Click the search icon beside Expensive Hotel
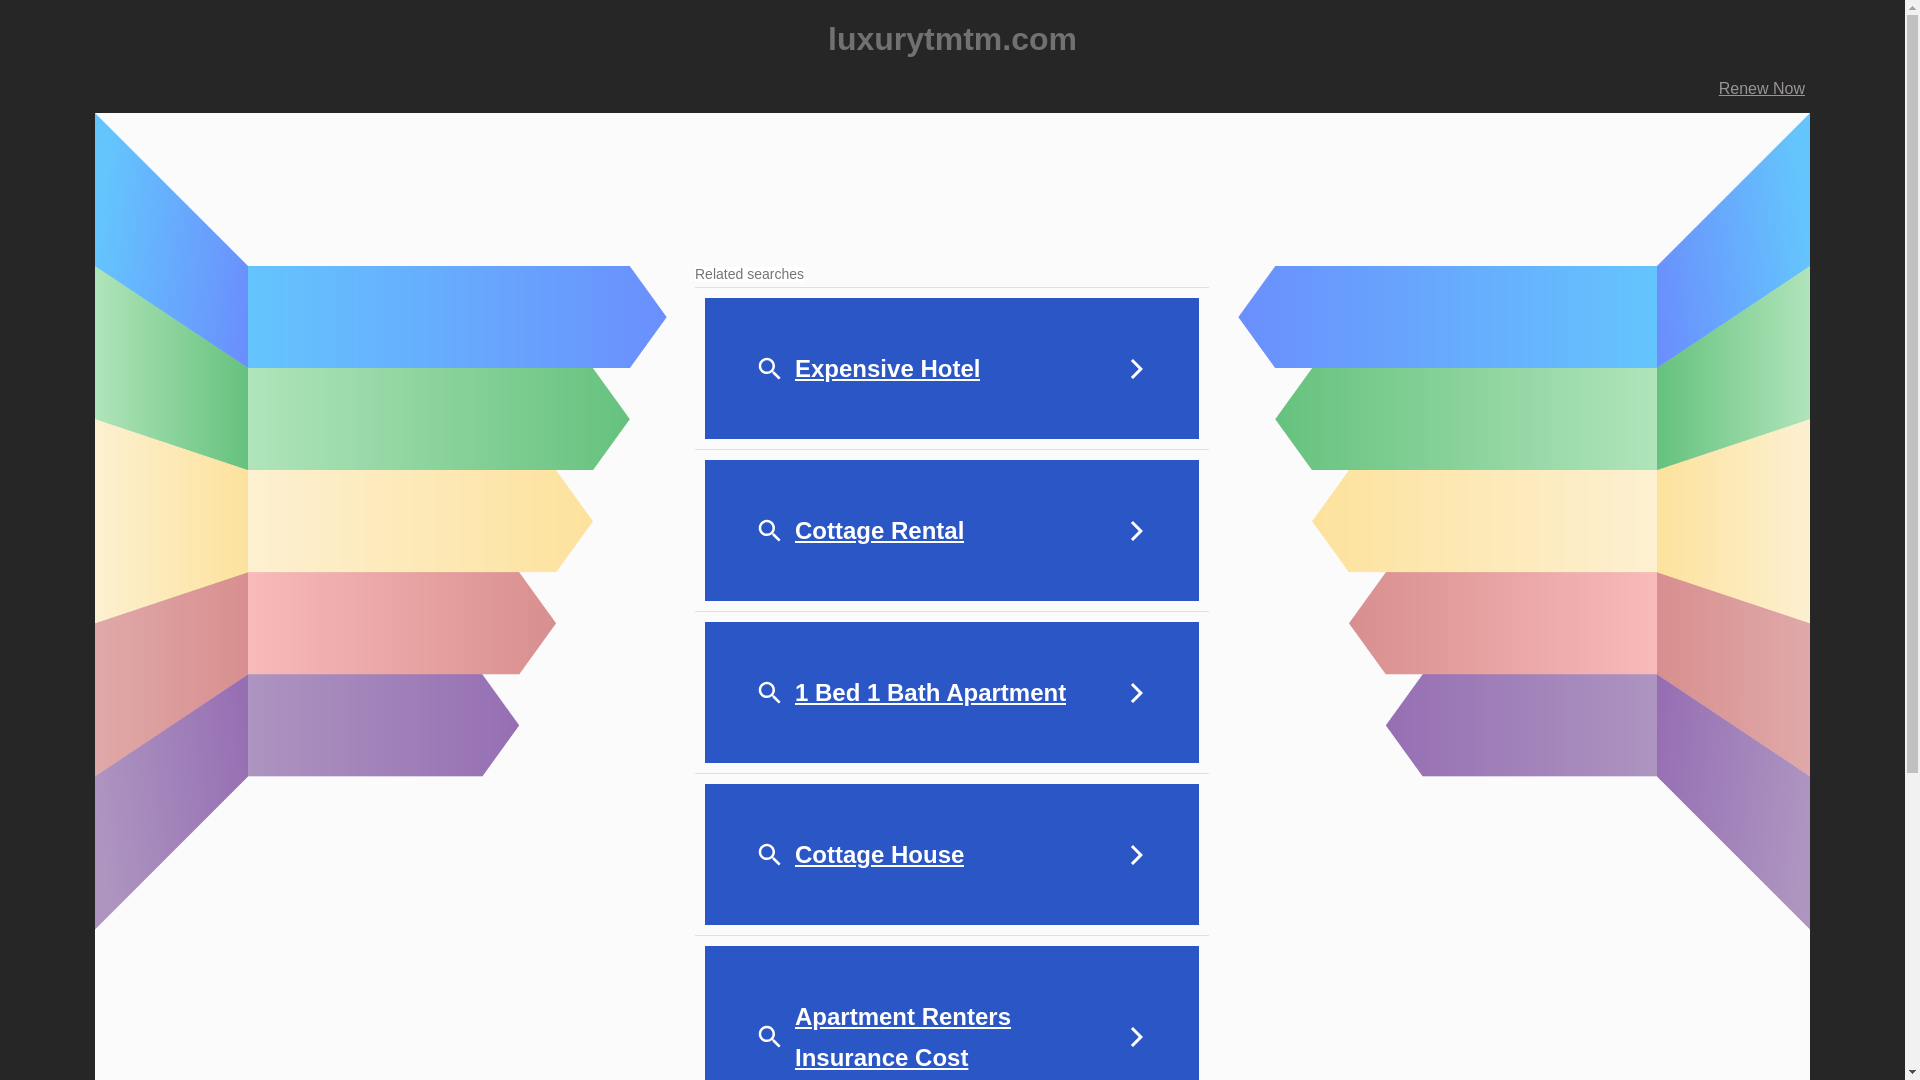The width and height of the screenshot is (1920, 1080). click(x=769, y=369)
